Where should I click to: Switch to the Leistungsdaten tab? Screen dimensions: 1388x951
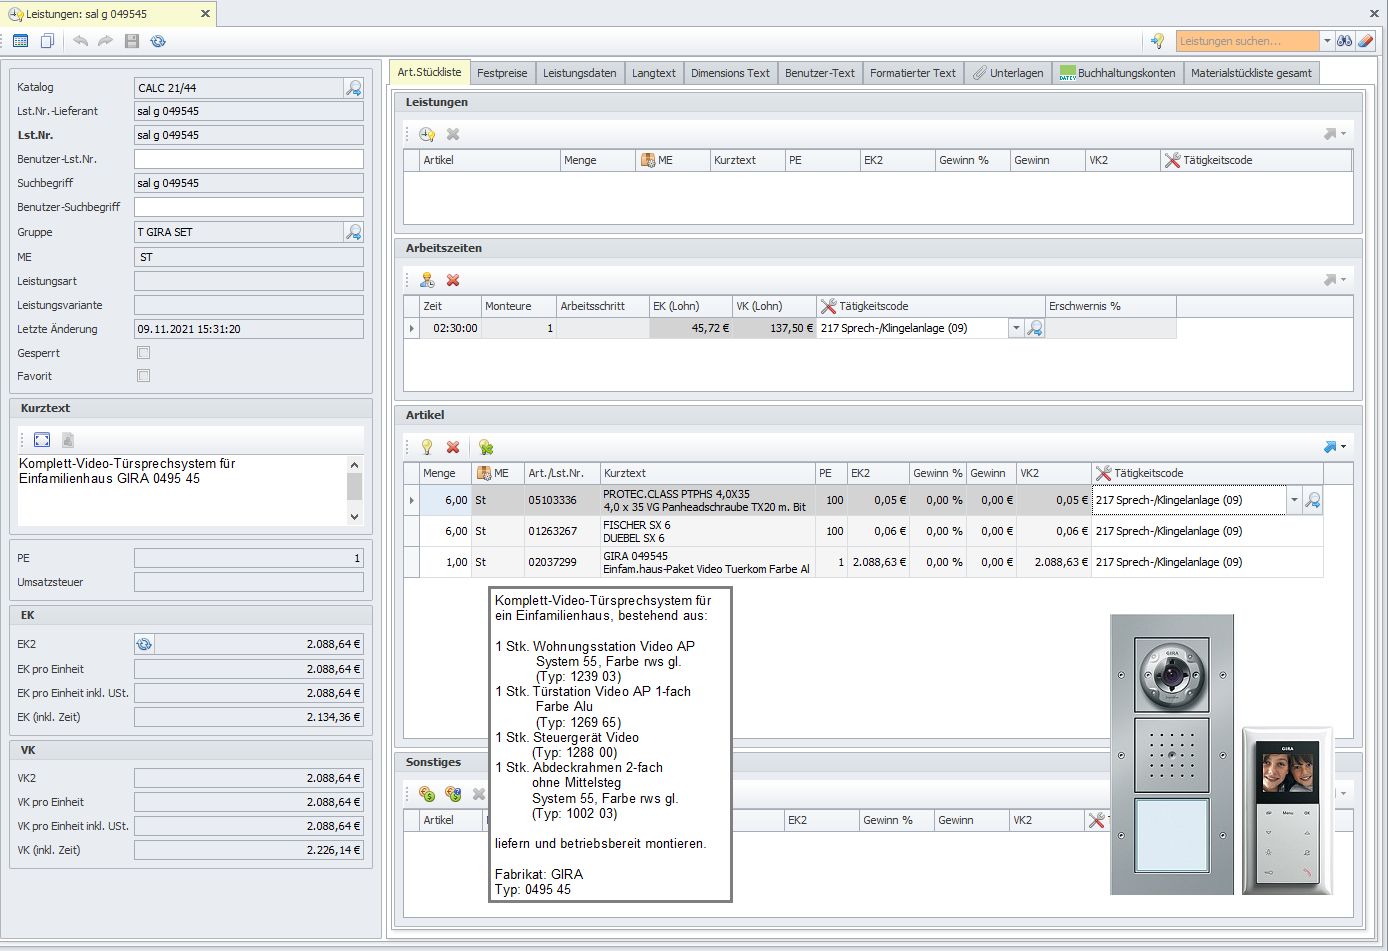pos(580,73)
